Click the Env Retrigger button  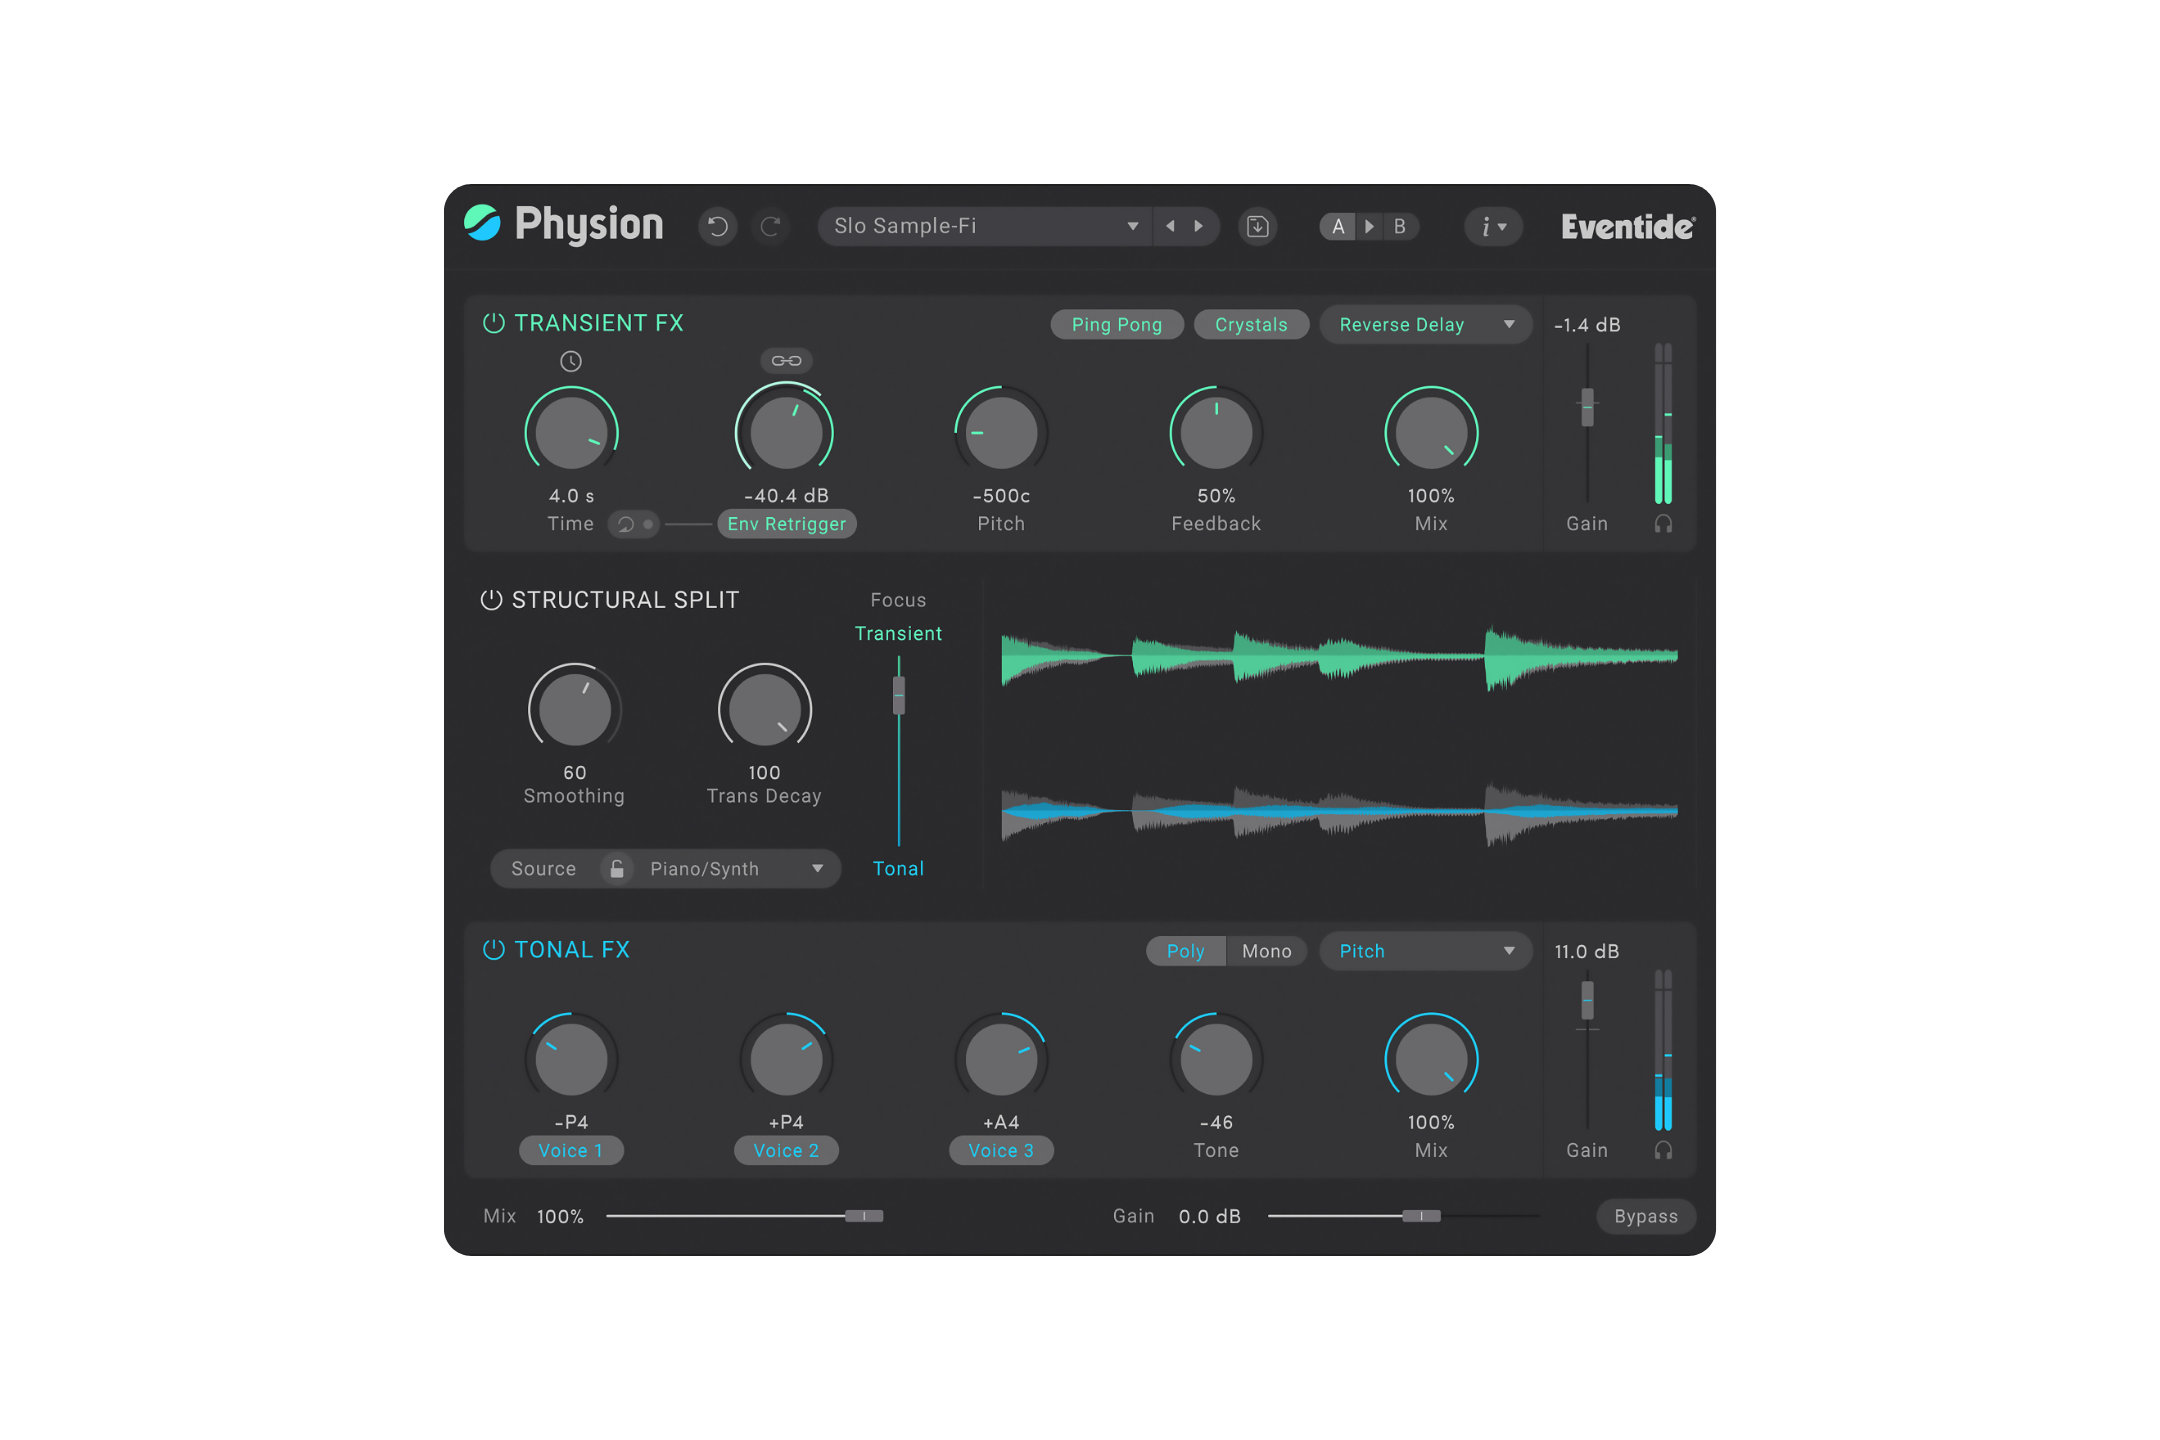point(786,524)
